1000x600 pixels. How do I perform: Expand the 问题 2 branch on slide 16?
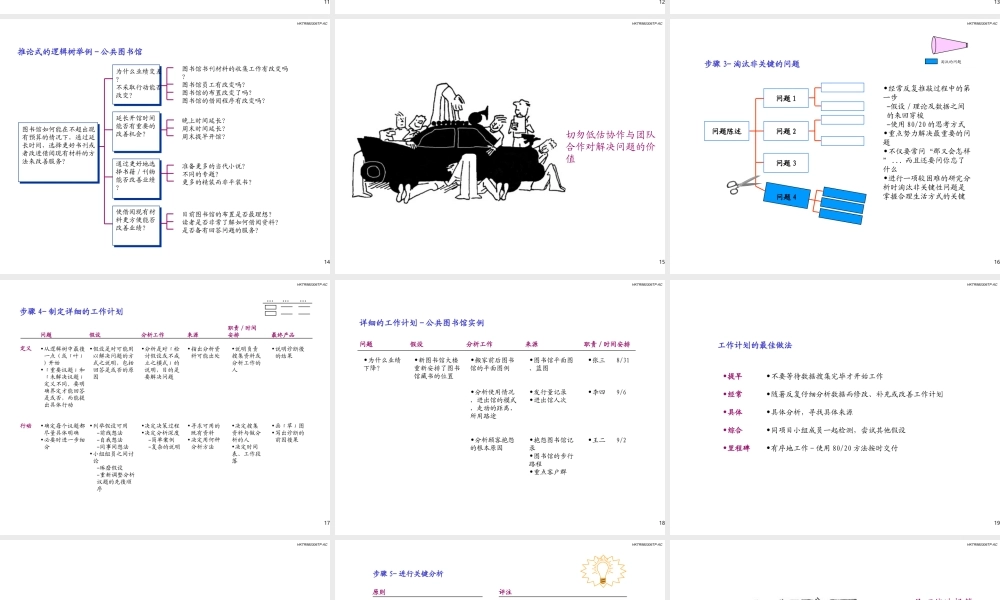[x=787, y=130]
